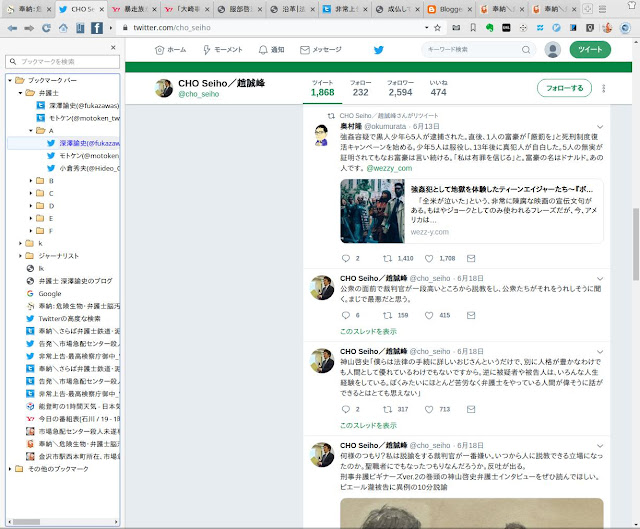Select the Twitterの高度な検索 bookmark

pyautogui.click(x=69, y=319)
